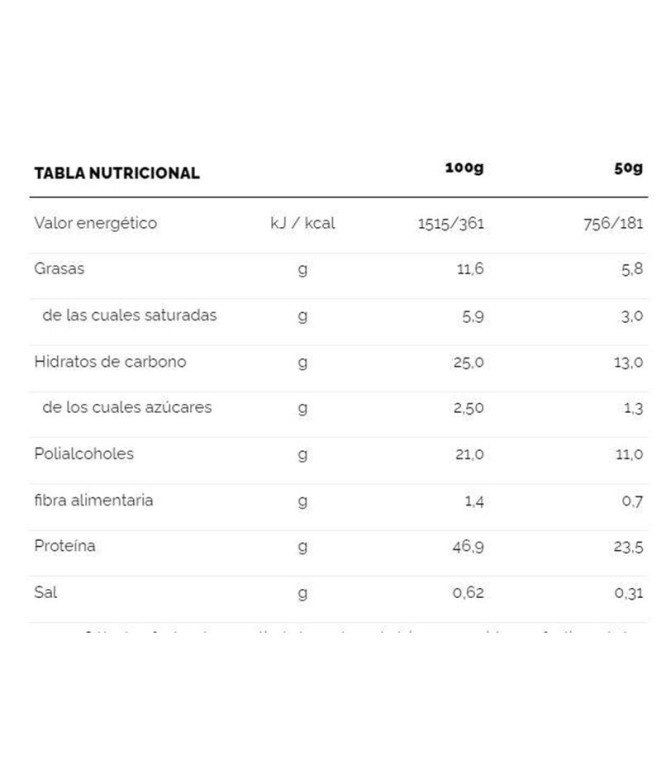Select the 50g column header
Viewport: 661px width, 783px height.
(628, 166)
